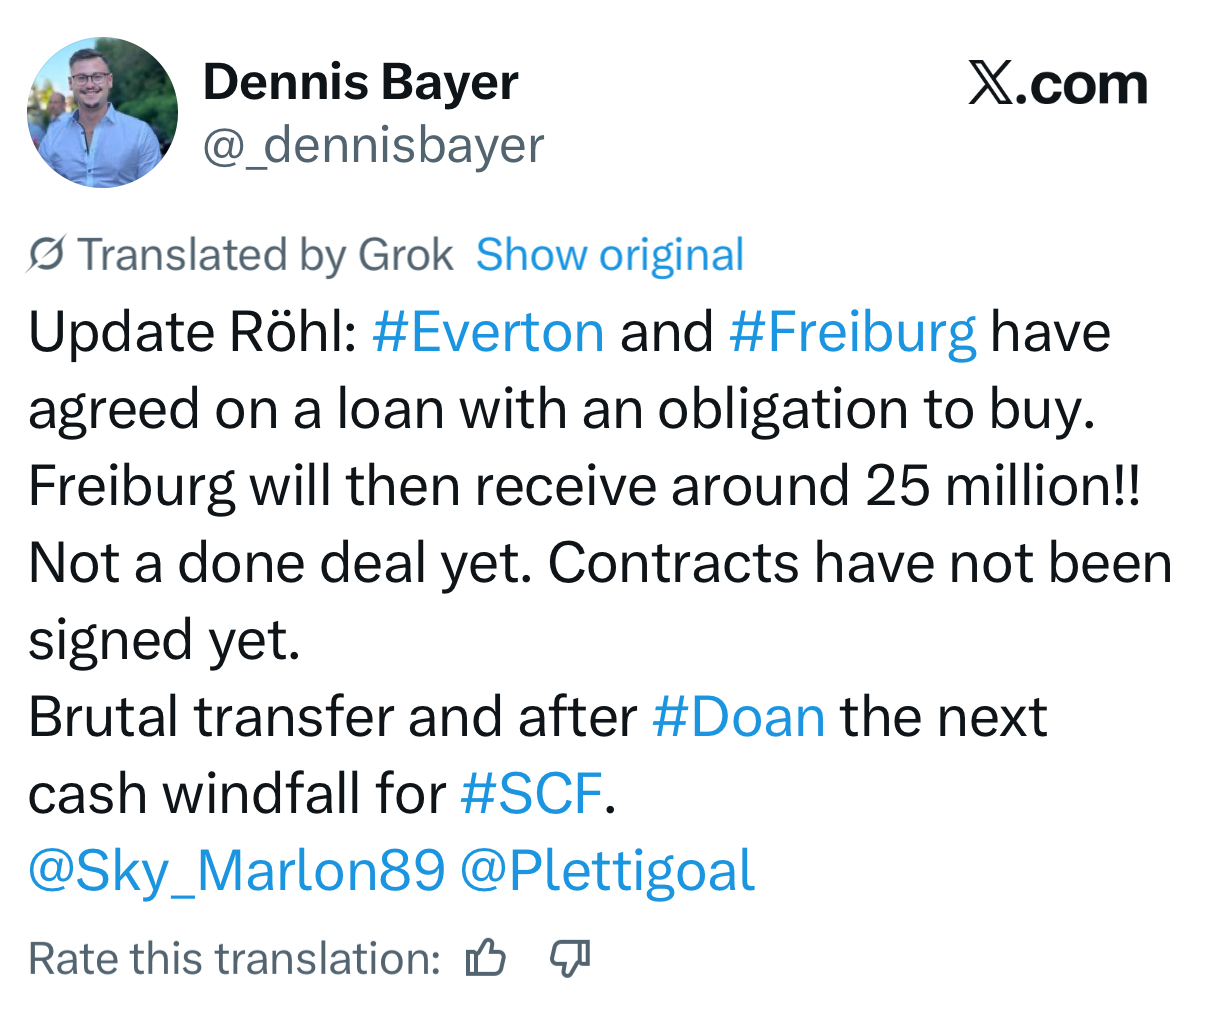Click the "Contracts have not been" text
The height and width of the screenshot is (1018, 1206).
click(859, 563)
